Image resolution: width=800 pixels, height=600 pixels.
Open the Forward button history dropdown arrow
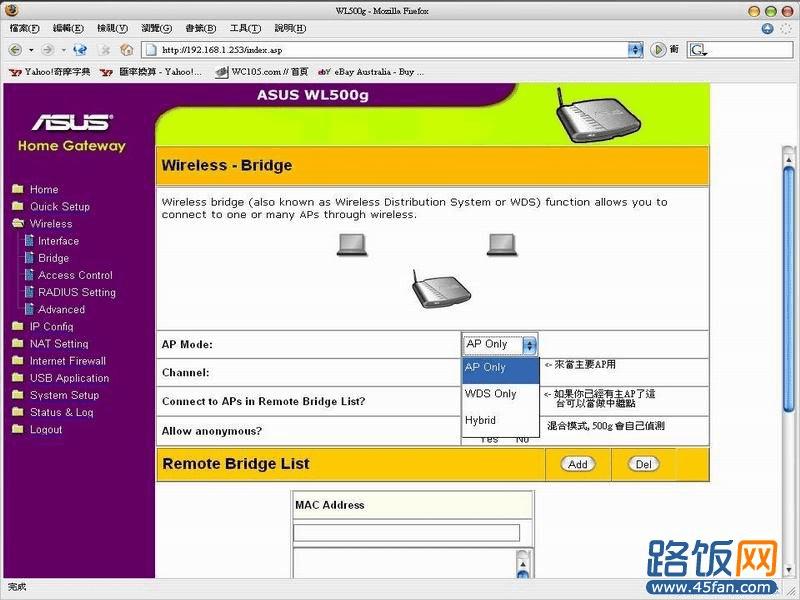[x=63, y=50]
